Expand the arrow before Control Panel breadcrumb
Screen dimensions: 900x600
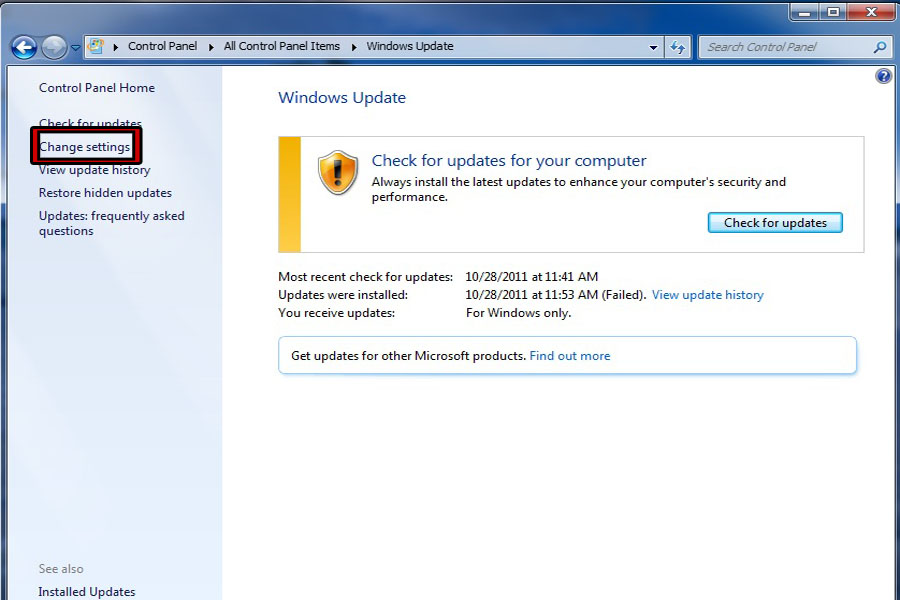[115, 47]
